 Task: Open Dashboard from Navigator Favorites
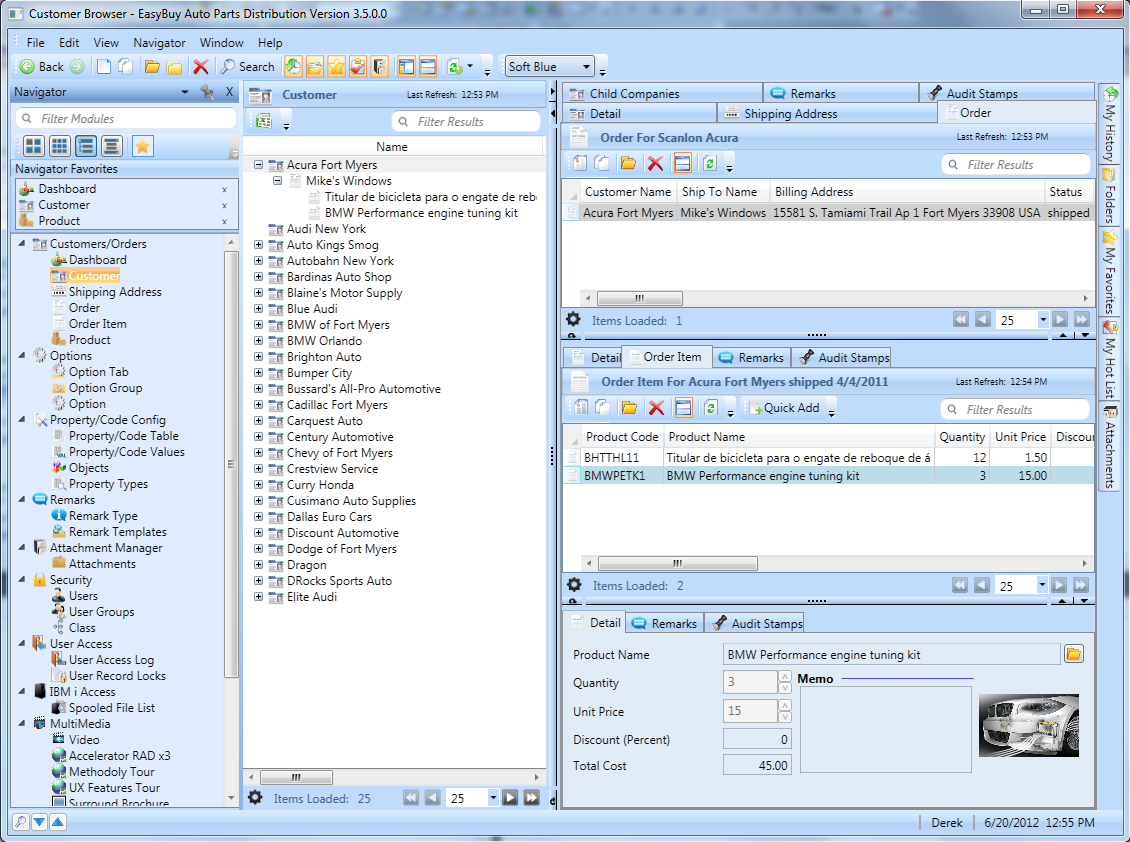67,188
